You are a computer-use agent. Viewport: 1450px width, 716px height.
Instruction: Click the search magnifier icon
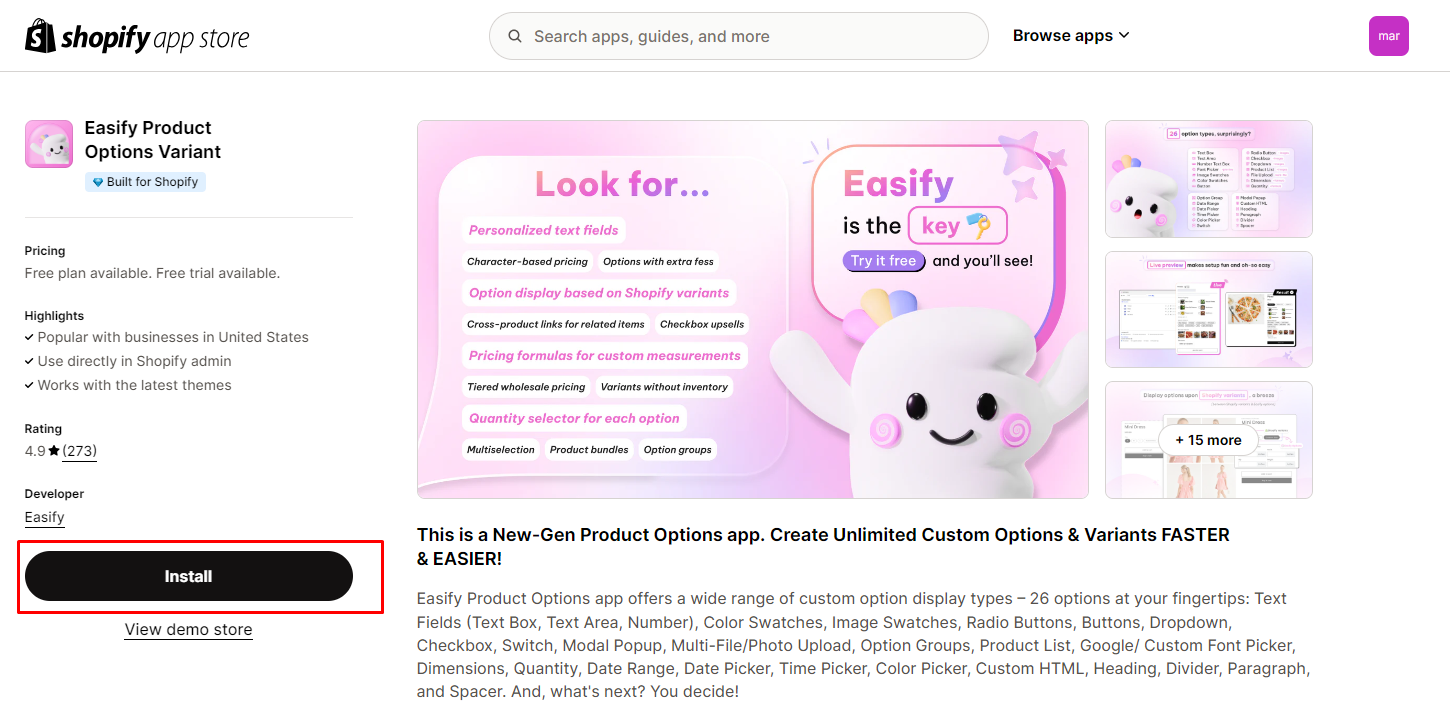[514, 36]
